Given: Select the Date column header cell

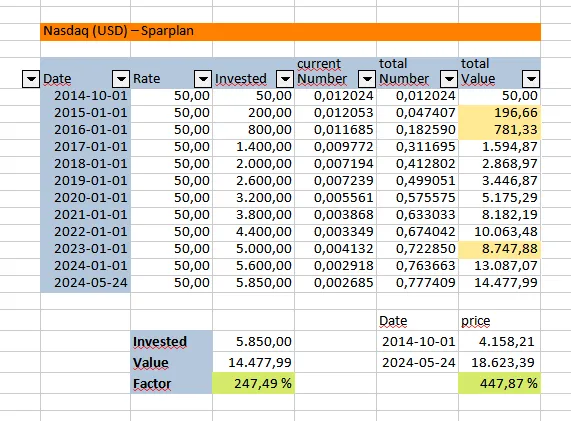Looking at the screenshot, I should pyautogui.click(x=85, y=72).
